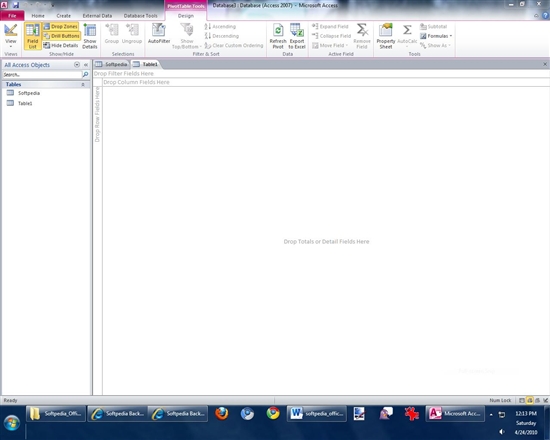Switch to Design view in status bar

545,400
